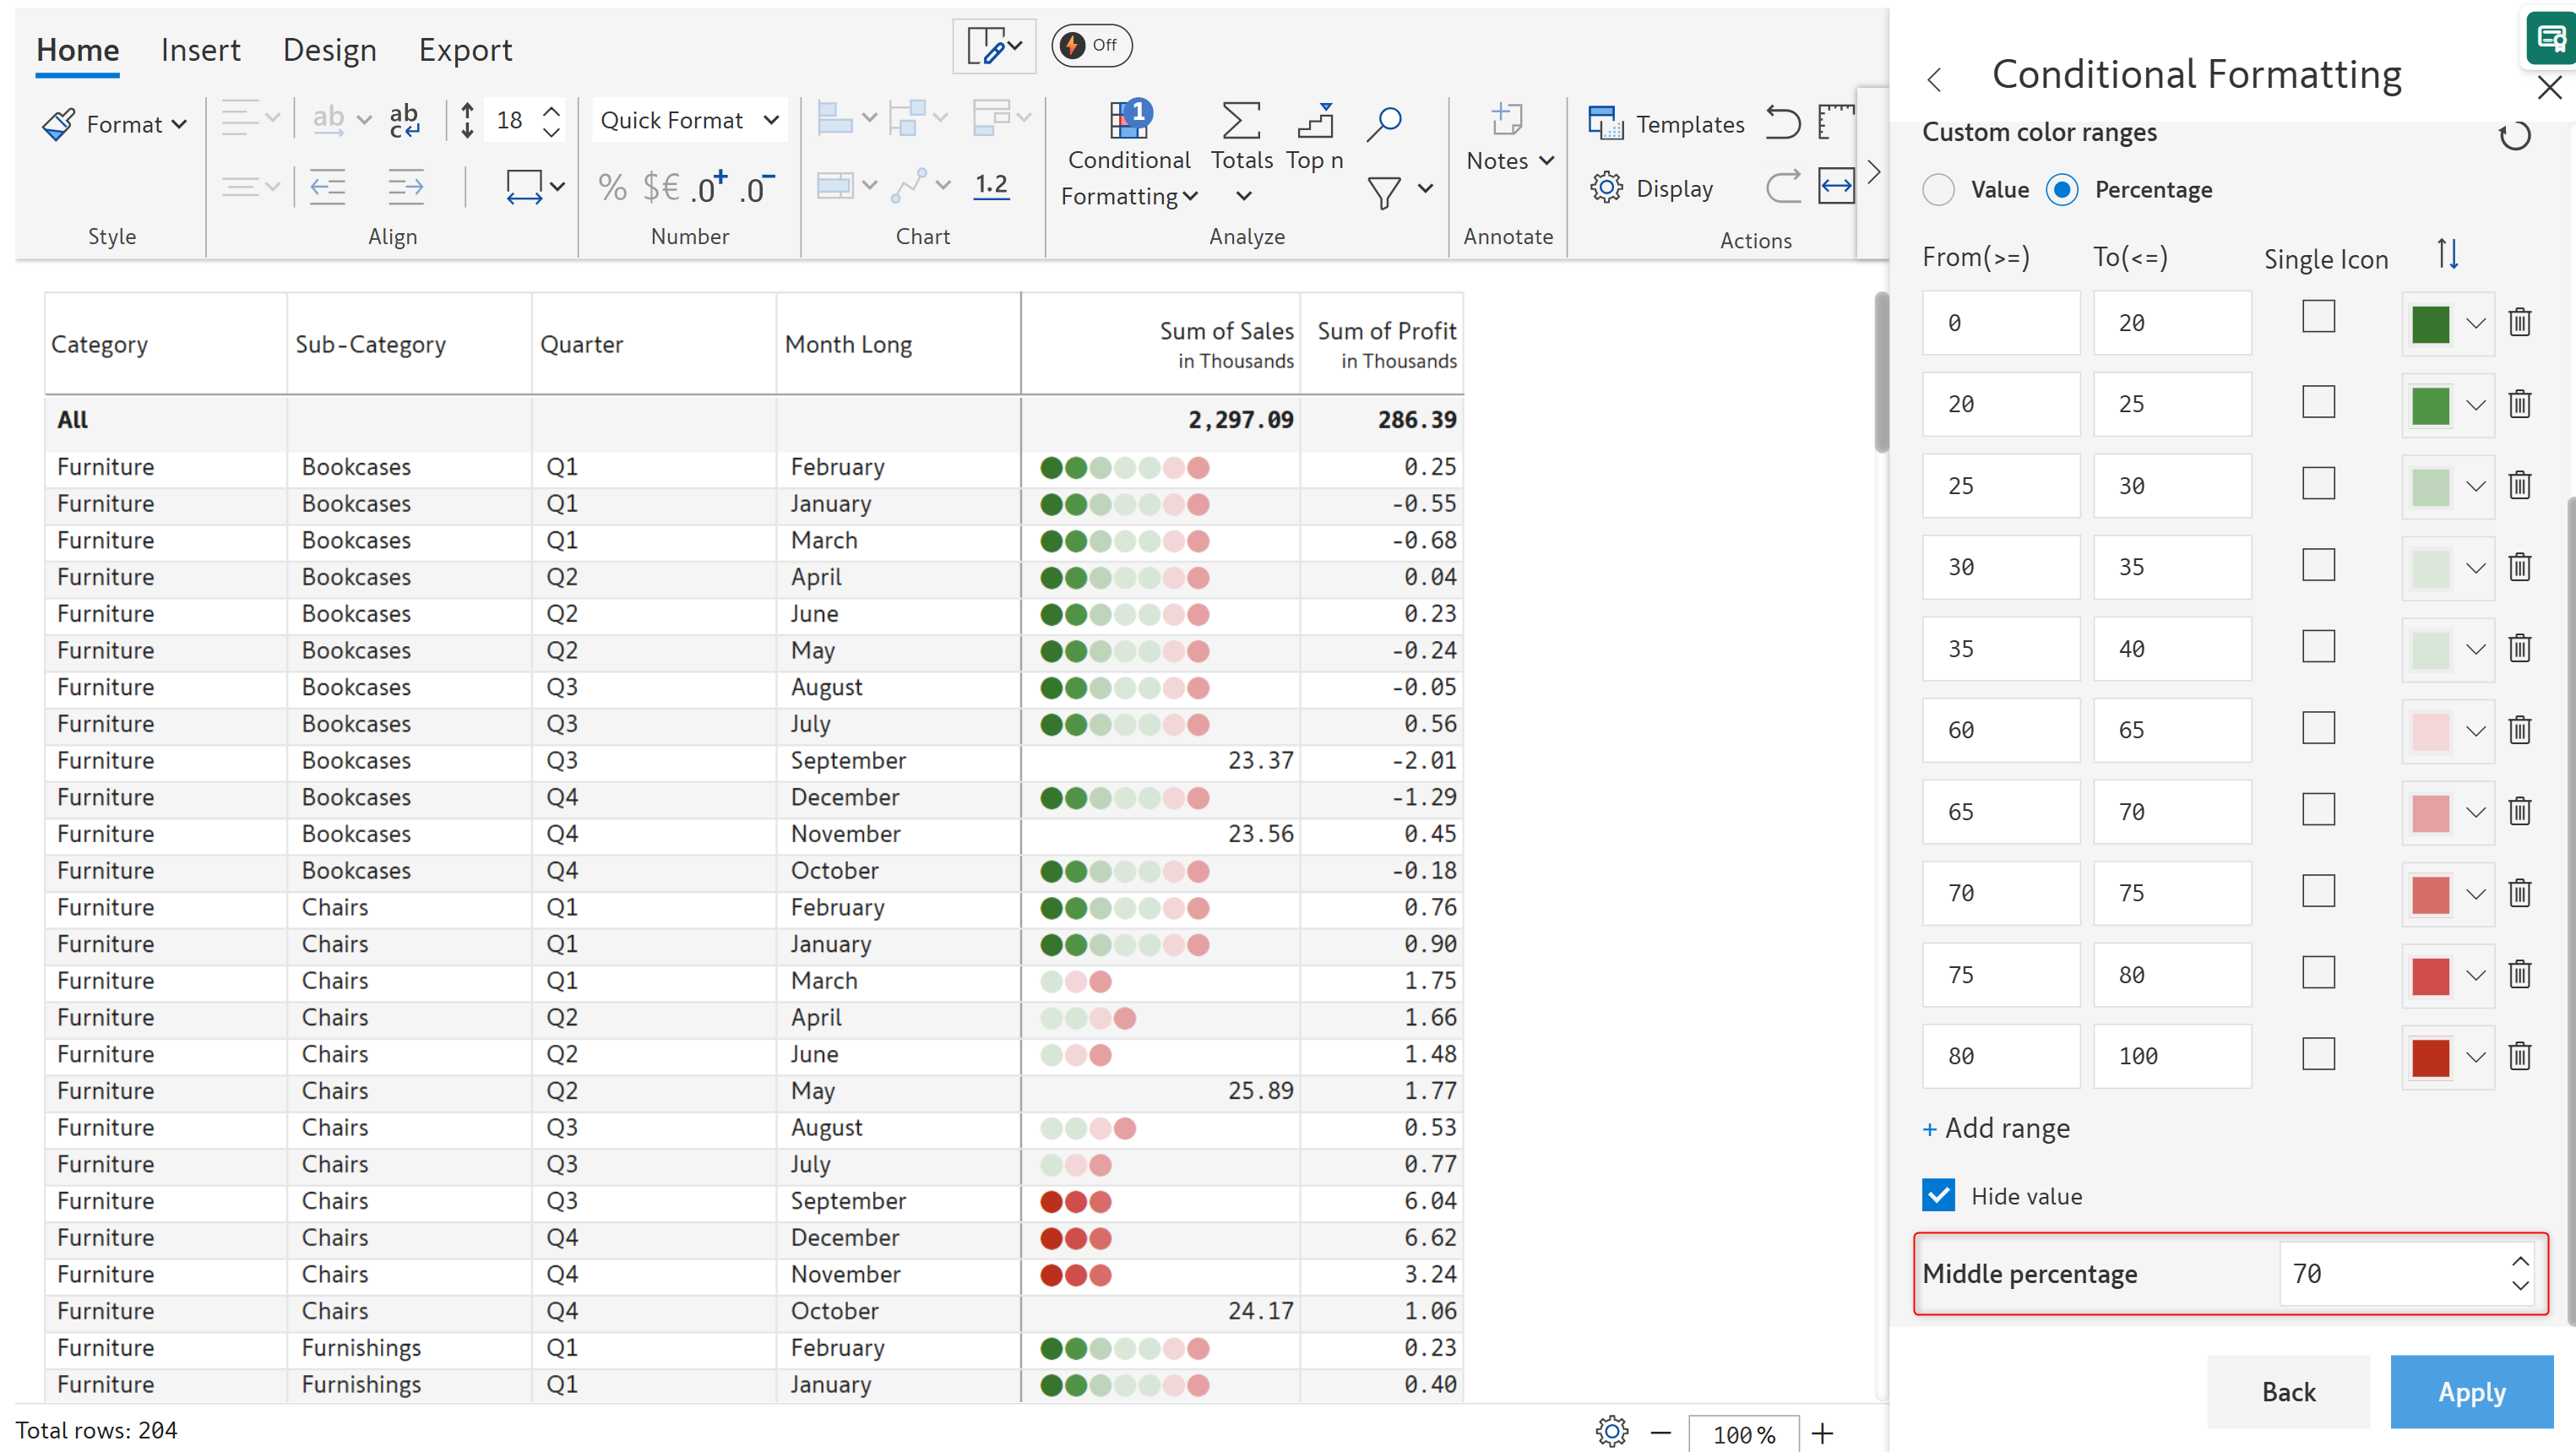Delete the 0 to 20 range

(x=2520, y=323)
